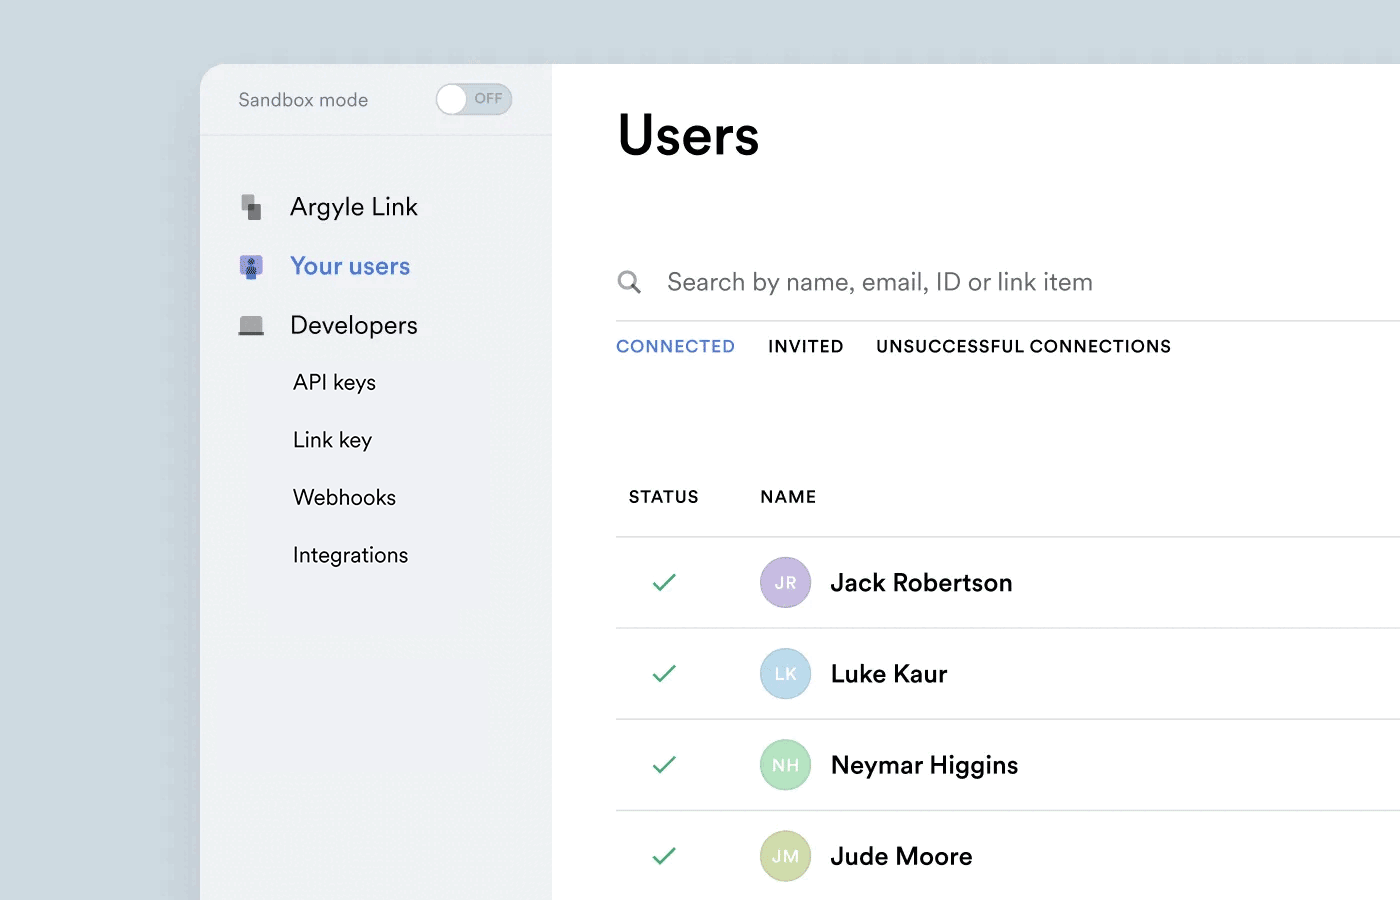Click Jack Robertson's JR avatar
This screenshot has height=900, width=1400.
[x=785, y=583]
